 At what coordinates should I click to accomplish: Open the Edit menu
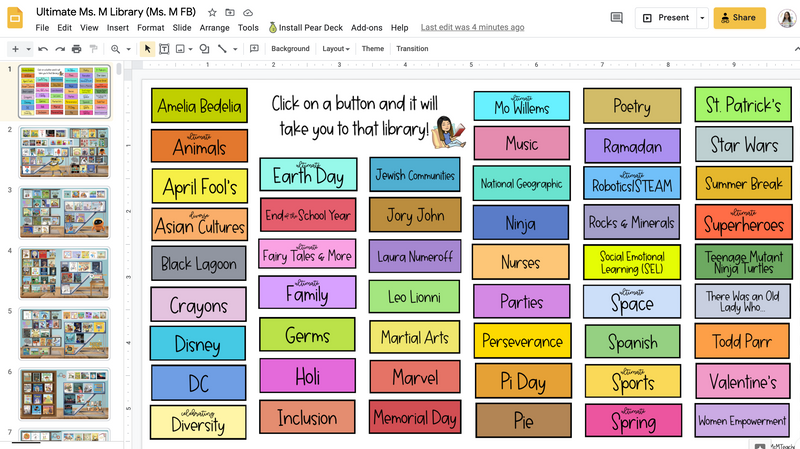[x=64, y=28]
